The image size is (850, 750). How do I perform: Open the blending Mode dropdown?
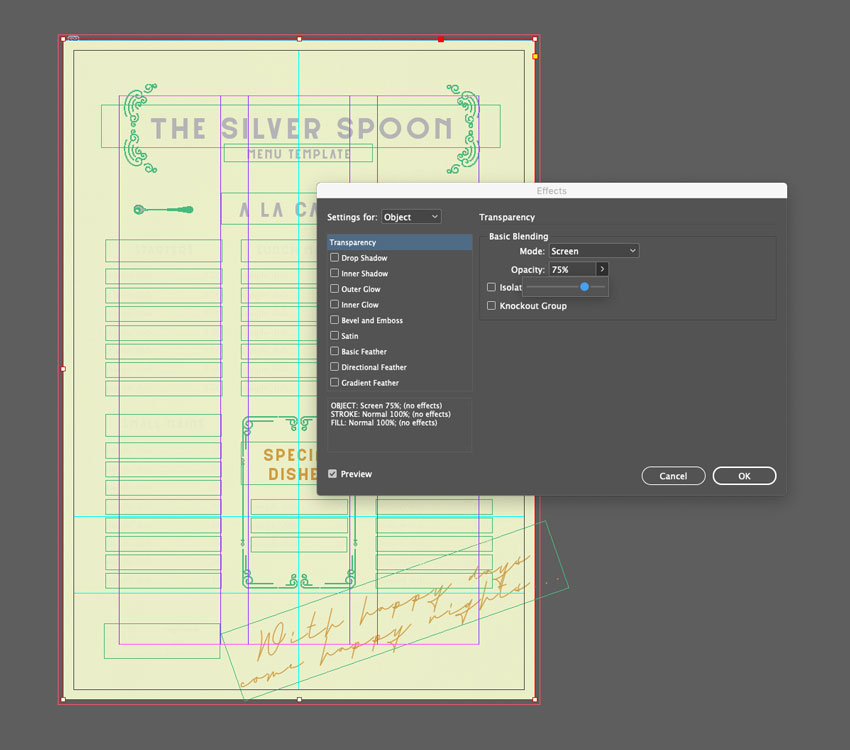click(593, 251)
